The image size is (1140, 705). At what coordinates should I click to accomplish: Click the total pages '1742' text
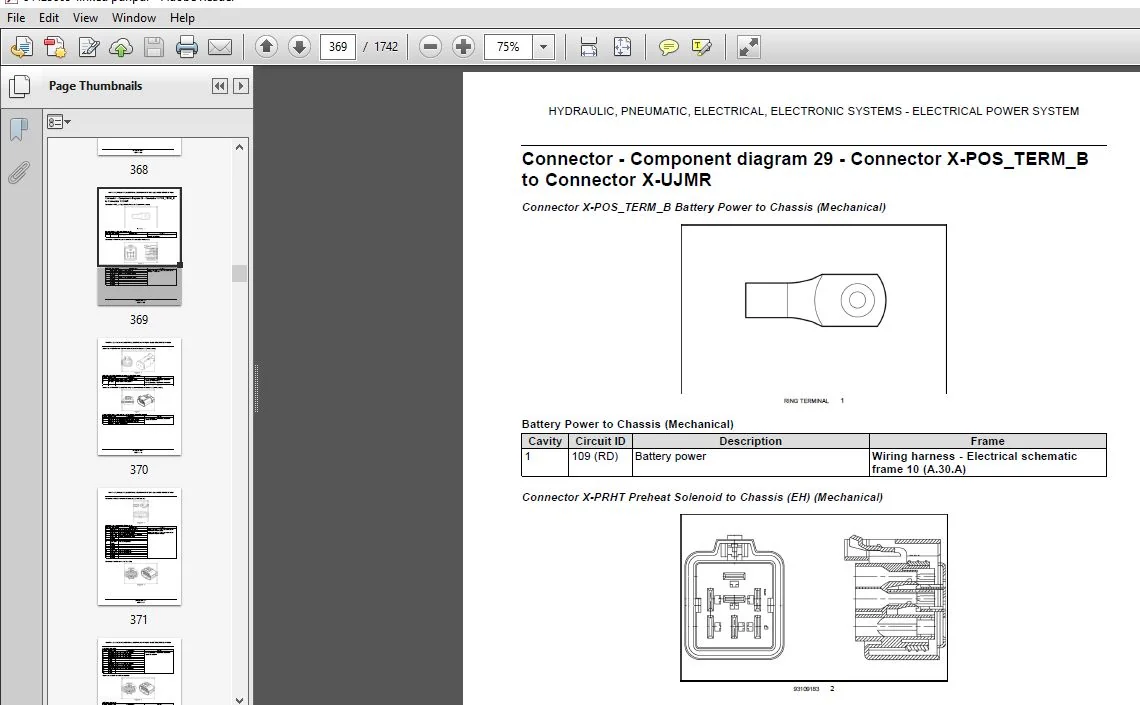click(386, 47)
